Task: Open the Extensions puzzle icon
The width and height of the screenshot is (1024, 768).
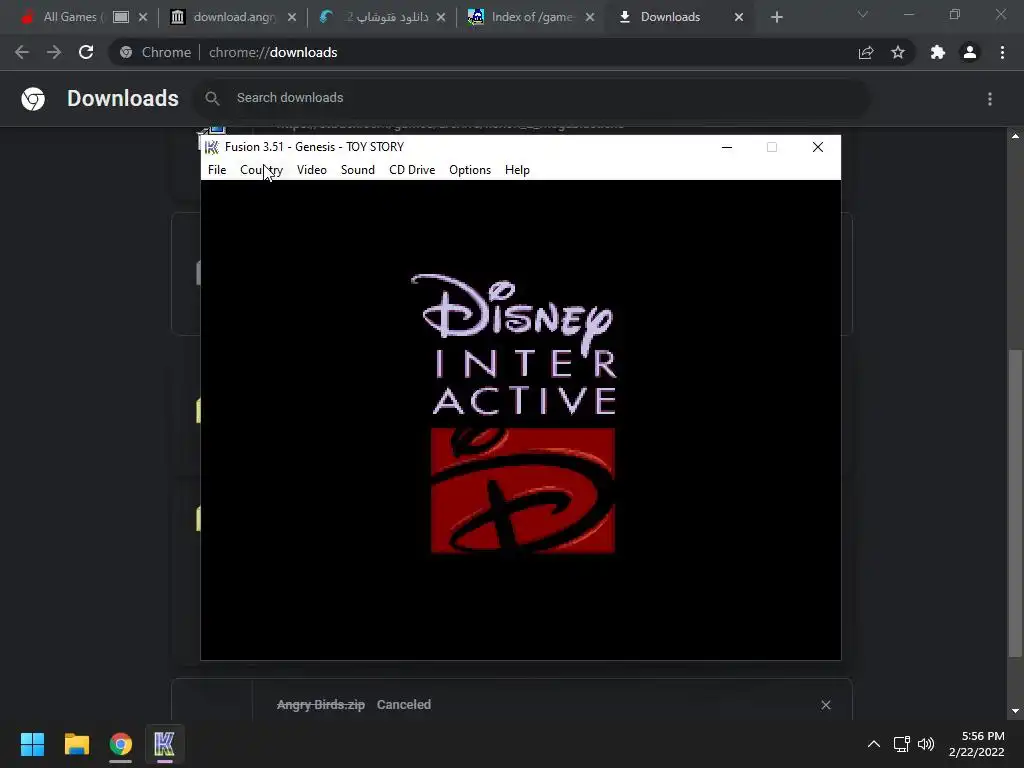Action: click(x=938, y=52)
